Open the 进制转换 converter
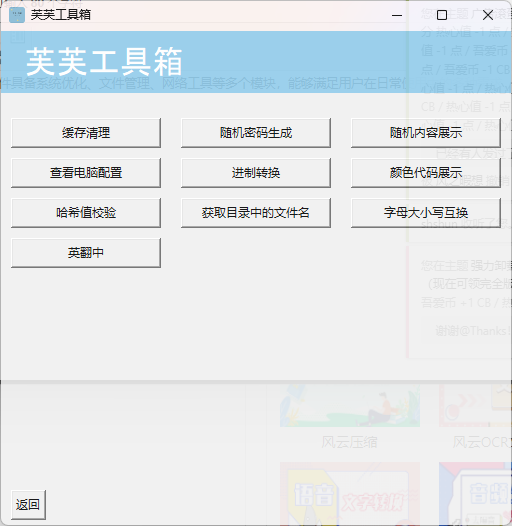512x526 pixels. [256, 173]
